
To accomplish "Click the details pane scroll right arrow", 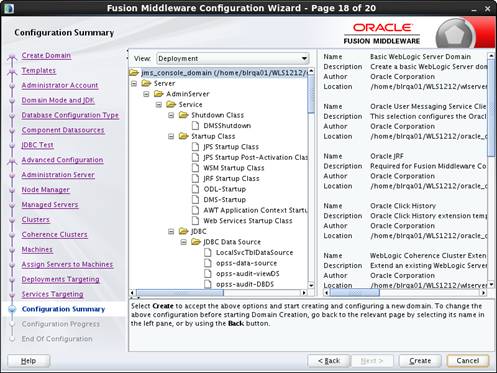I will (x=483, y=293).
